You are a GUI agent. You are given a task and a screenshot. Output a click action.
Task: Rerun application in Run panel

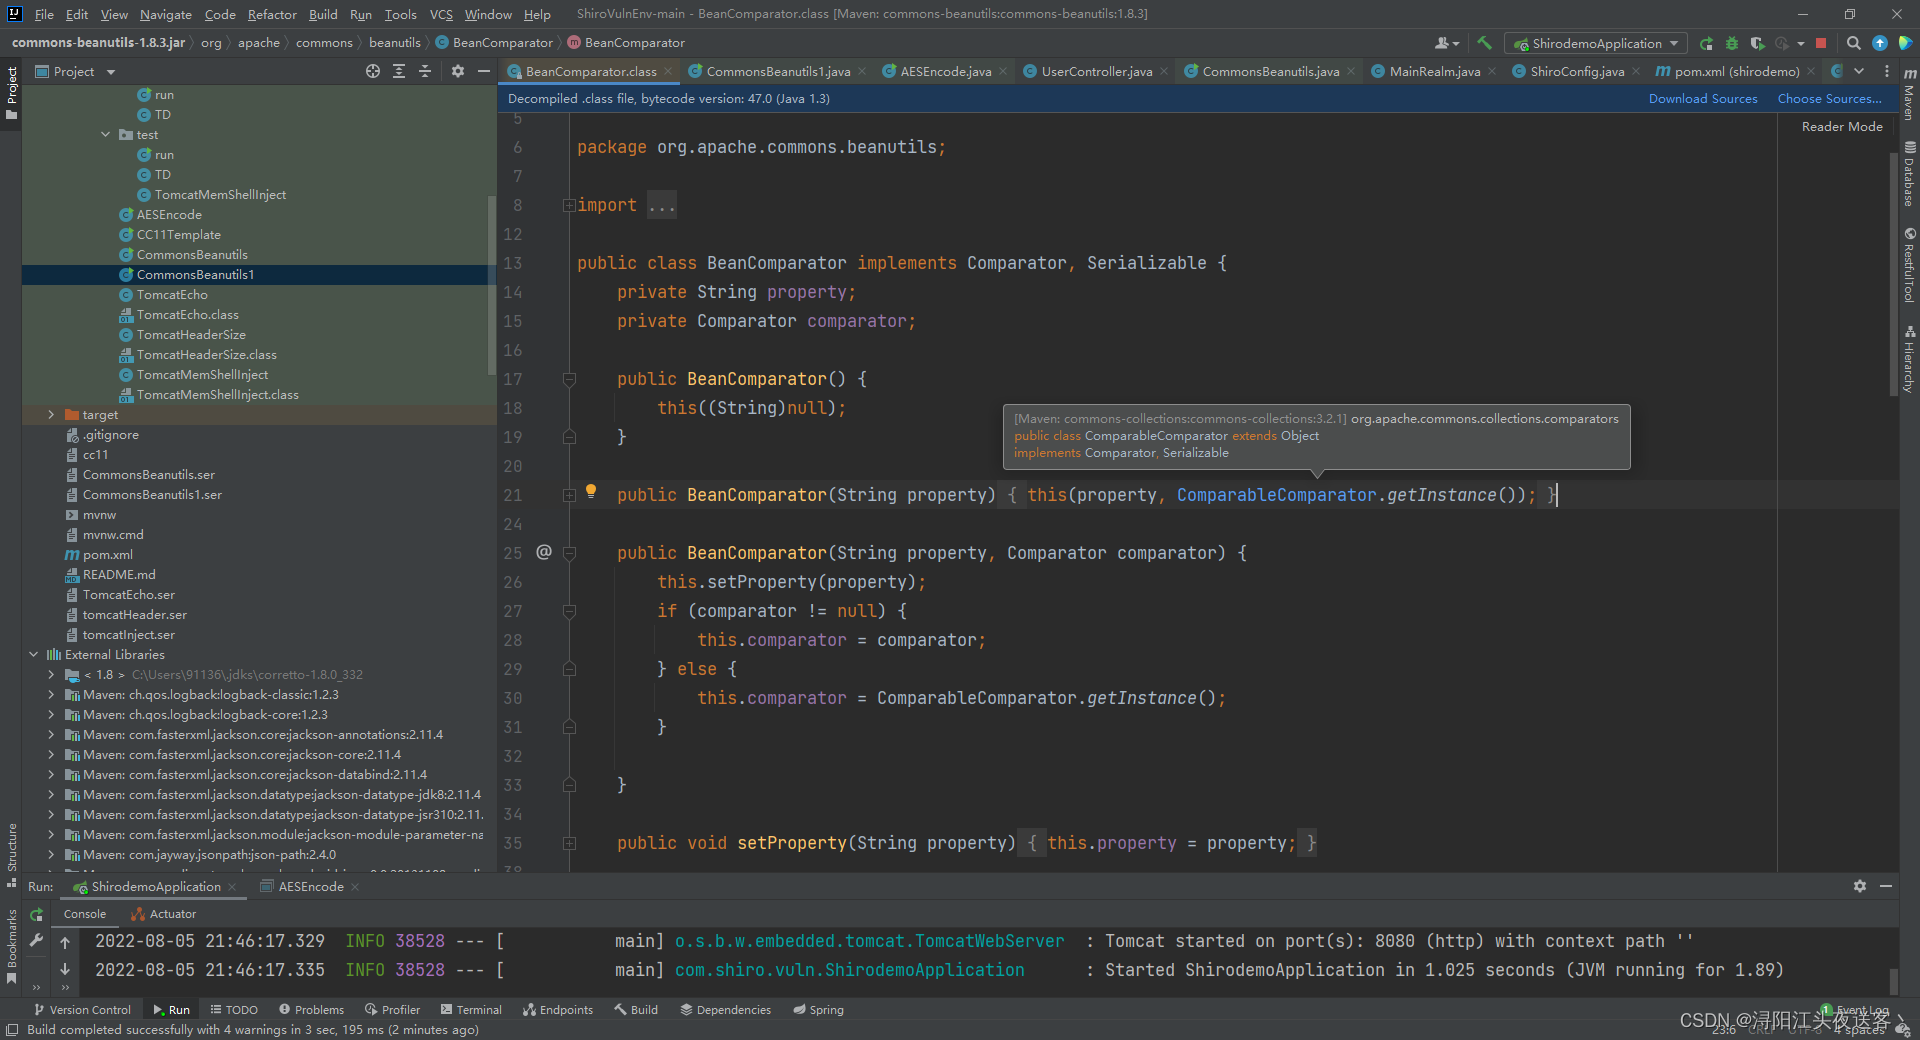click(37, 914)
